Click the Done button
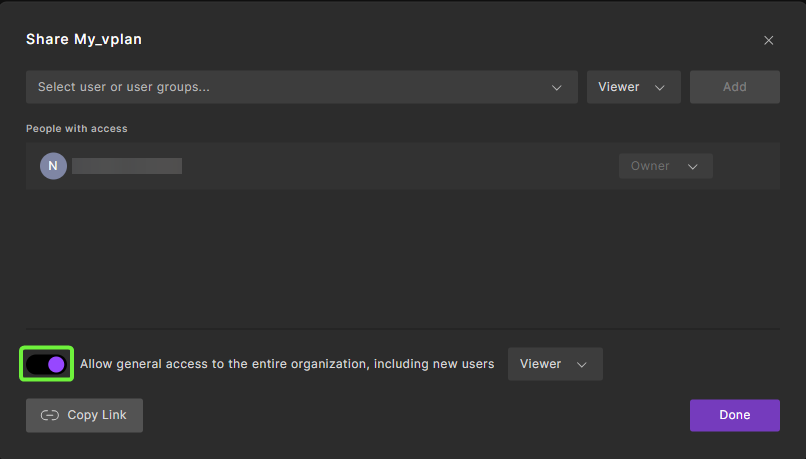The height and width of the screenshot is (459, 806). tap(734, 415)
